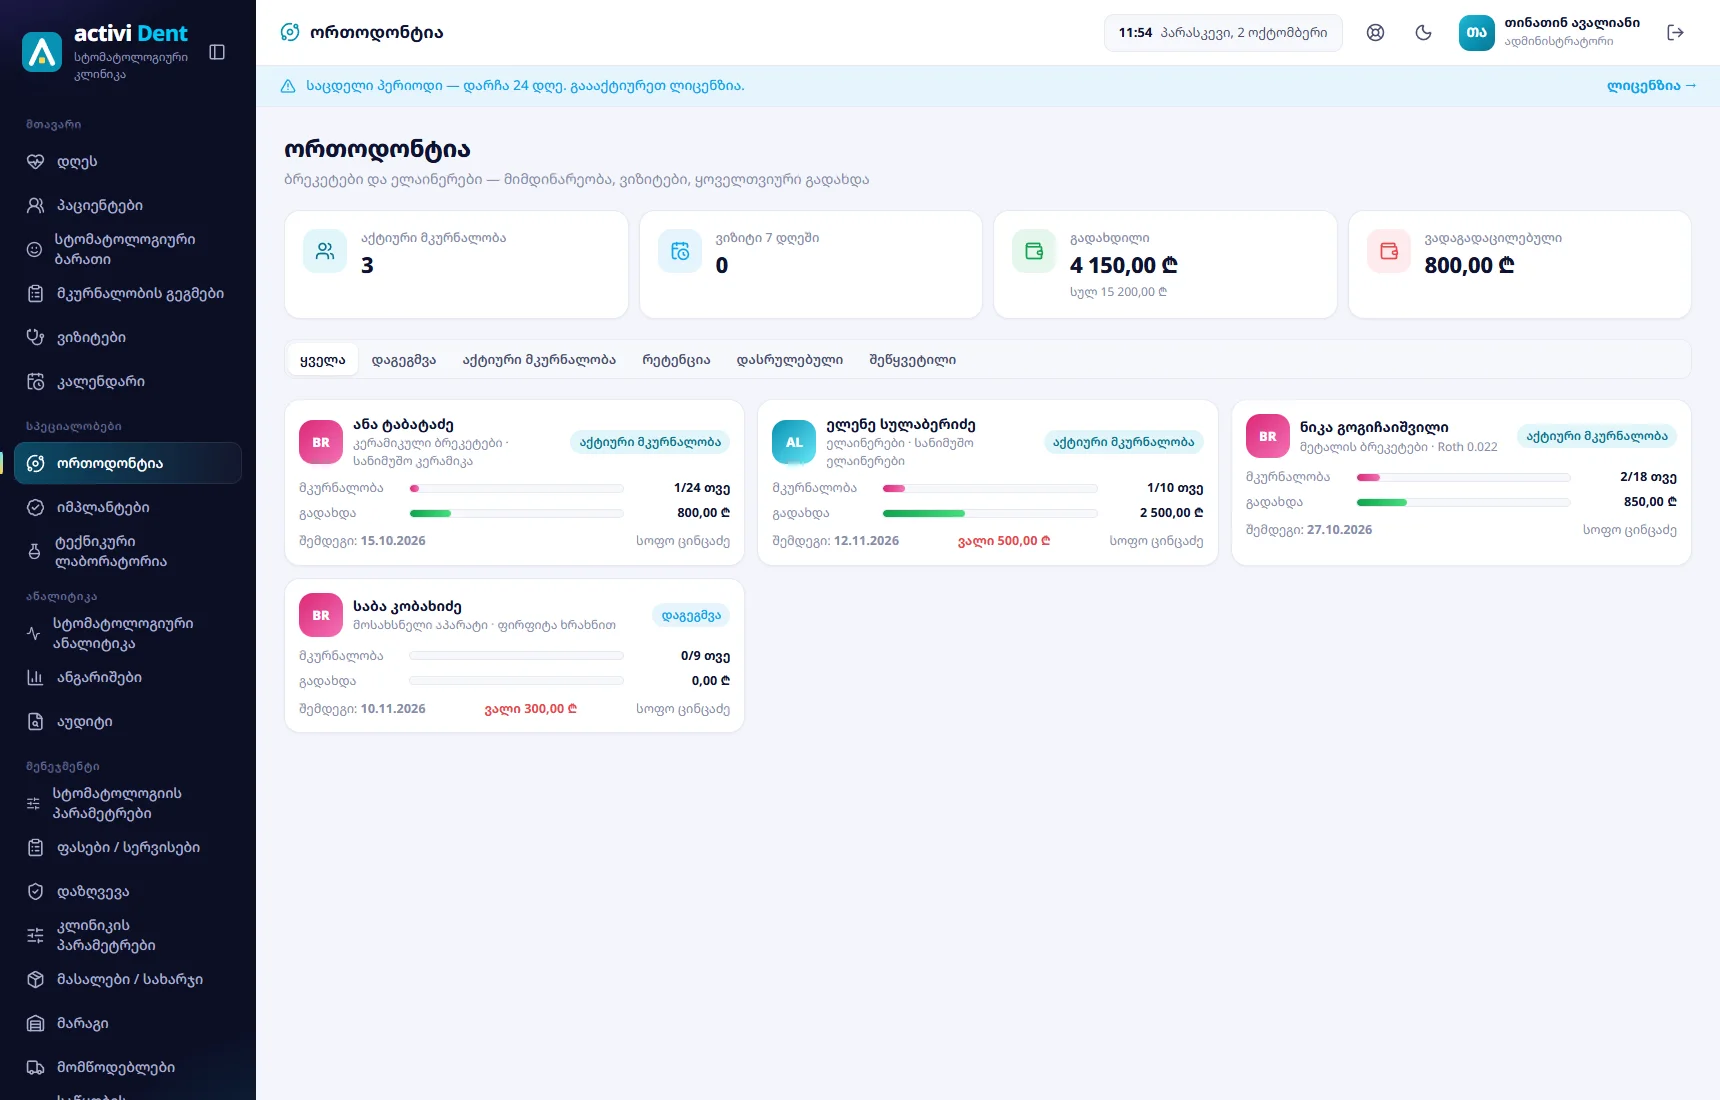Open საბა კობახიძე patient card
Viewport: 1720px width, 1100px height.
tap(514, 655)
